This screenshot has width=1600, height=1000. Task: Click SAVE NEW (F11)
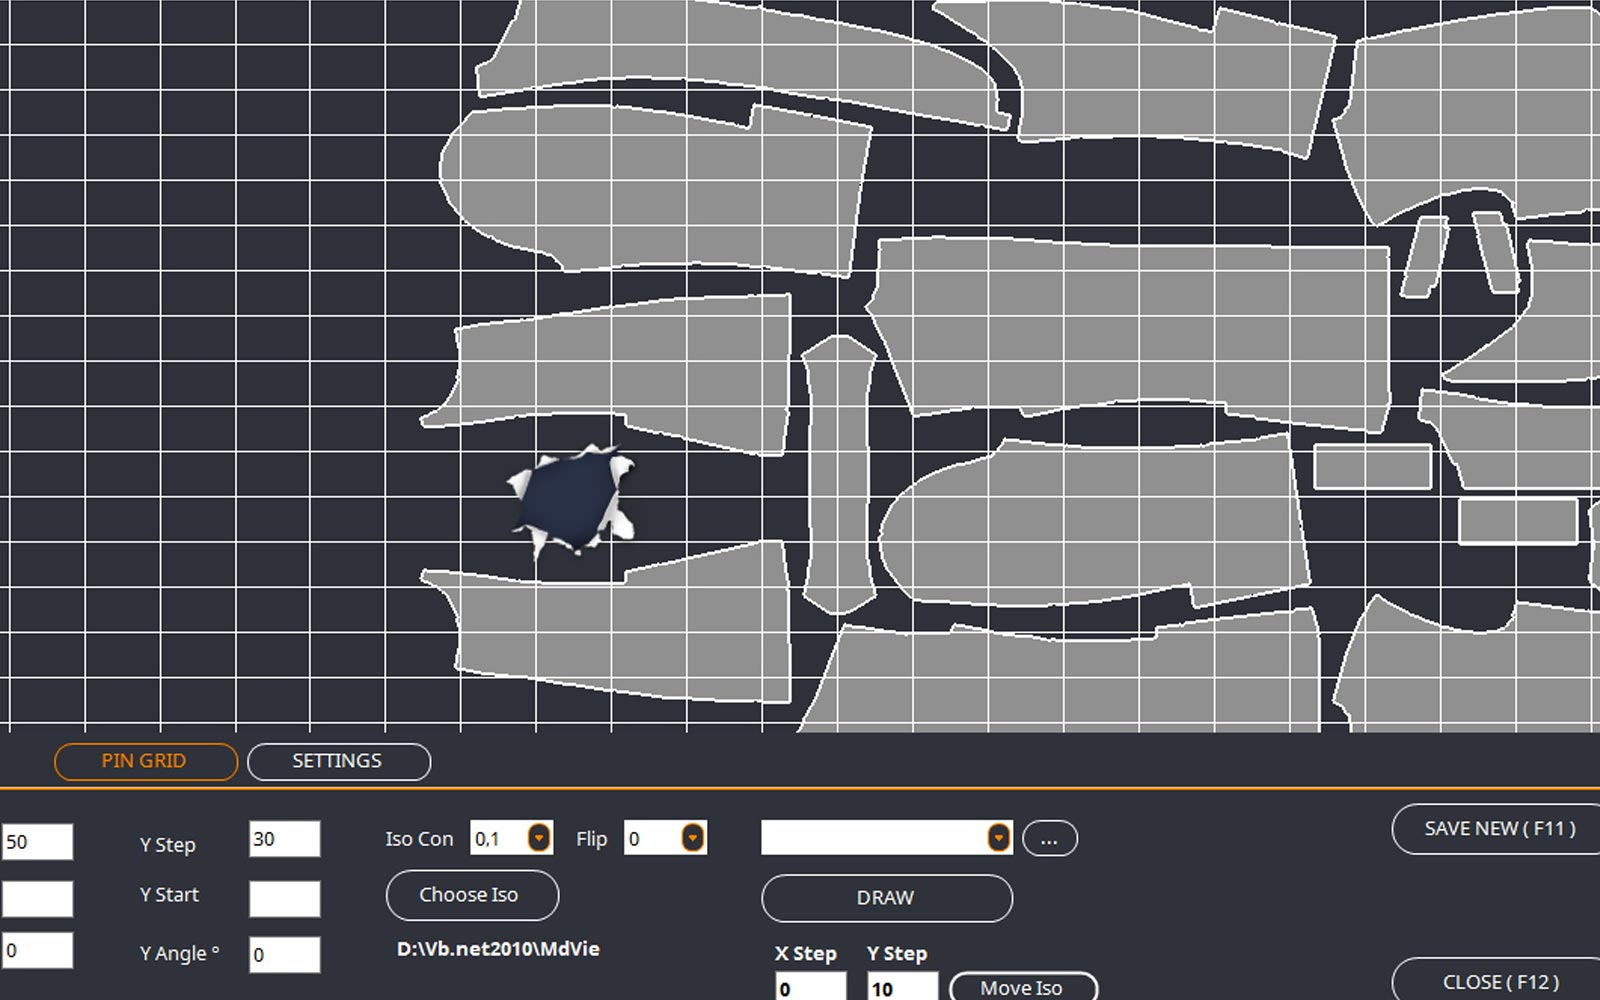(1498, 829)
